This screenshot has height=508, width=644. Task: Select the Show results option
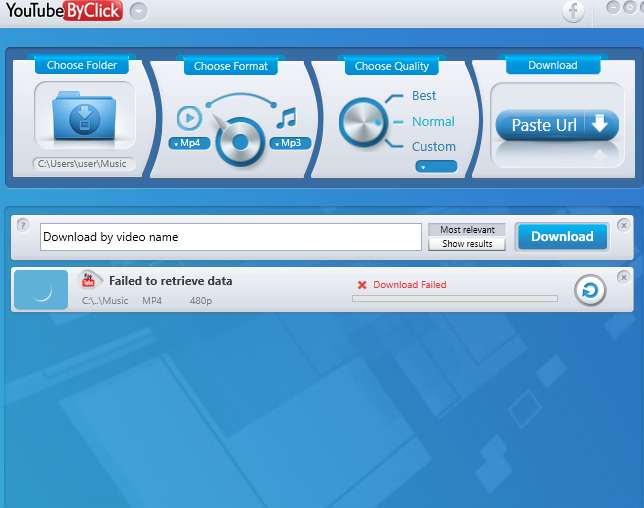point(467,244)
